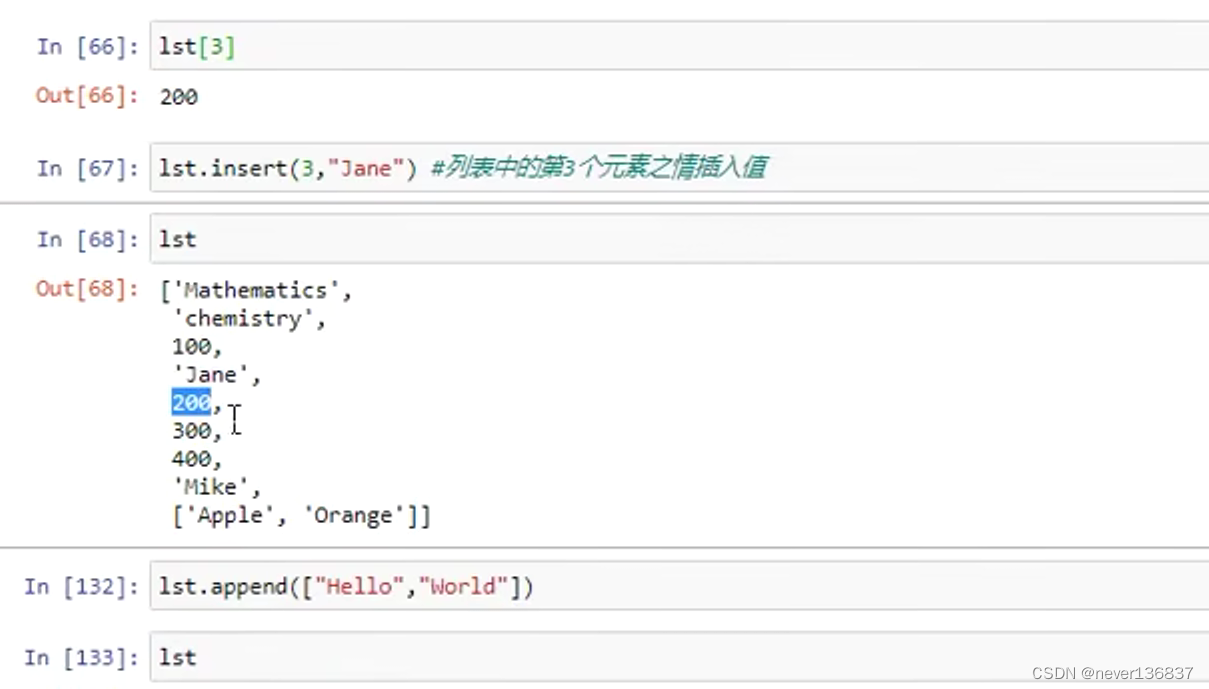Click the Out[66] prompt label
The height and width of the screenshot is (689, 1209).
85,97
